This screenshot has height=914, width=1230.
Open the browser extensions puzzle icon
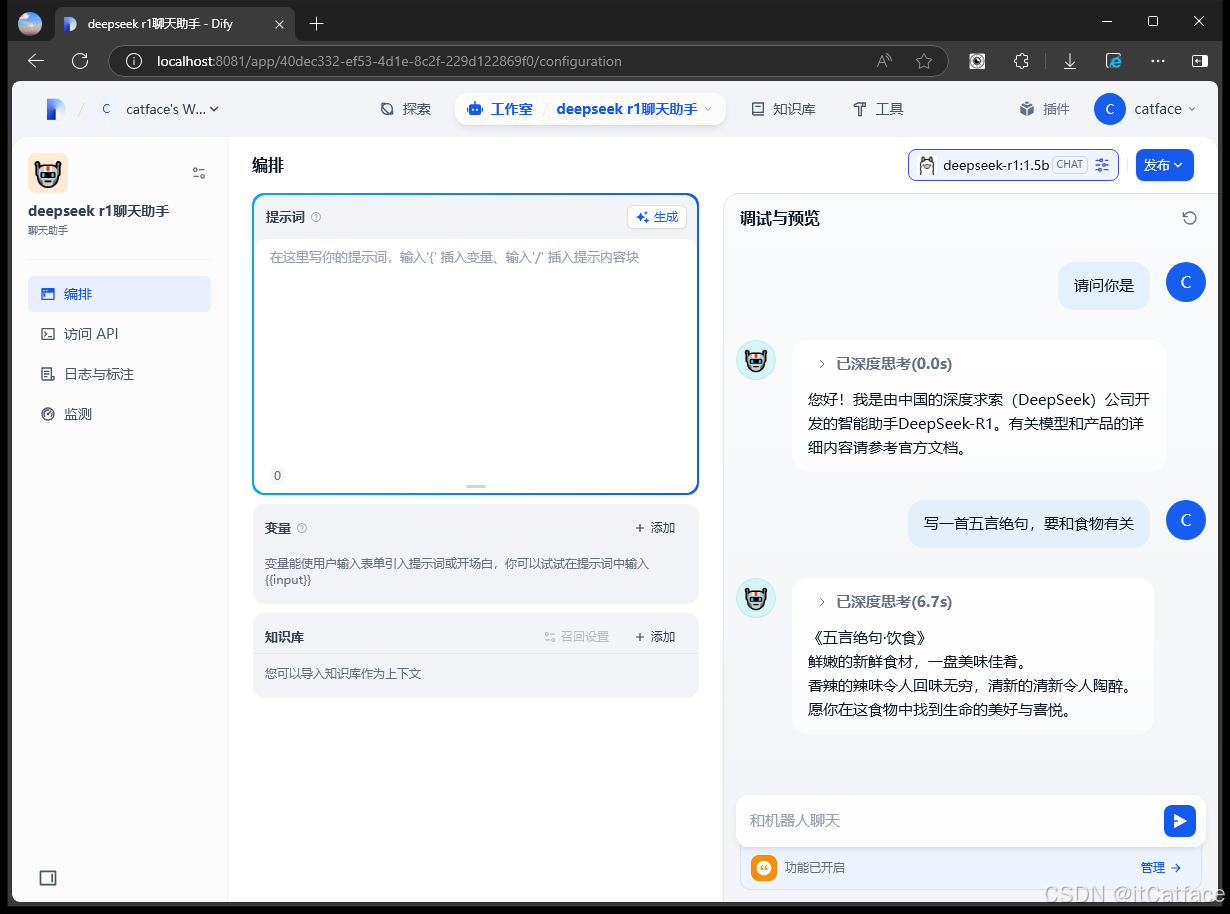[1021, 61]
